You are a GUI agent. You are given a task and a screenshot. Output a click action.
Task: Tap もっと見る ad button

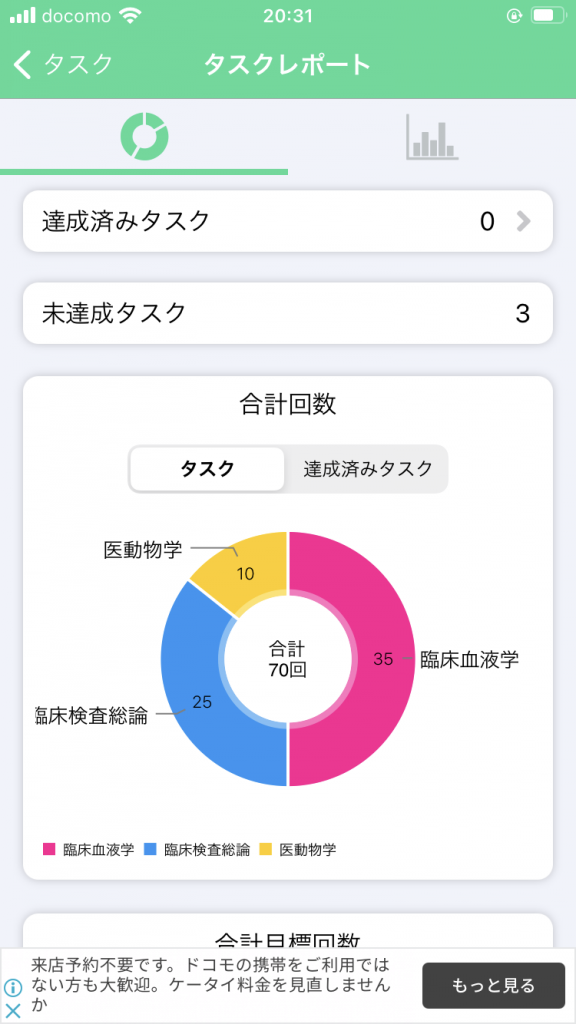pyautogui.click(x=493, y=985)
